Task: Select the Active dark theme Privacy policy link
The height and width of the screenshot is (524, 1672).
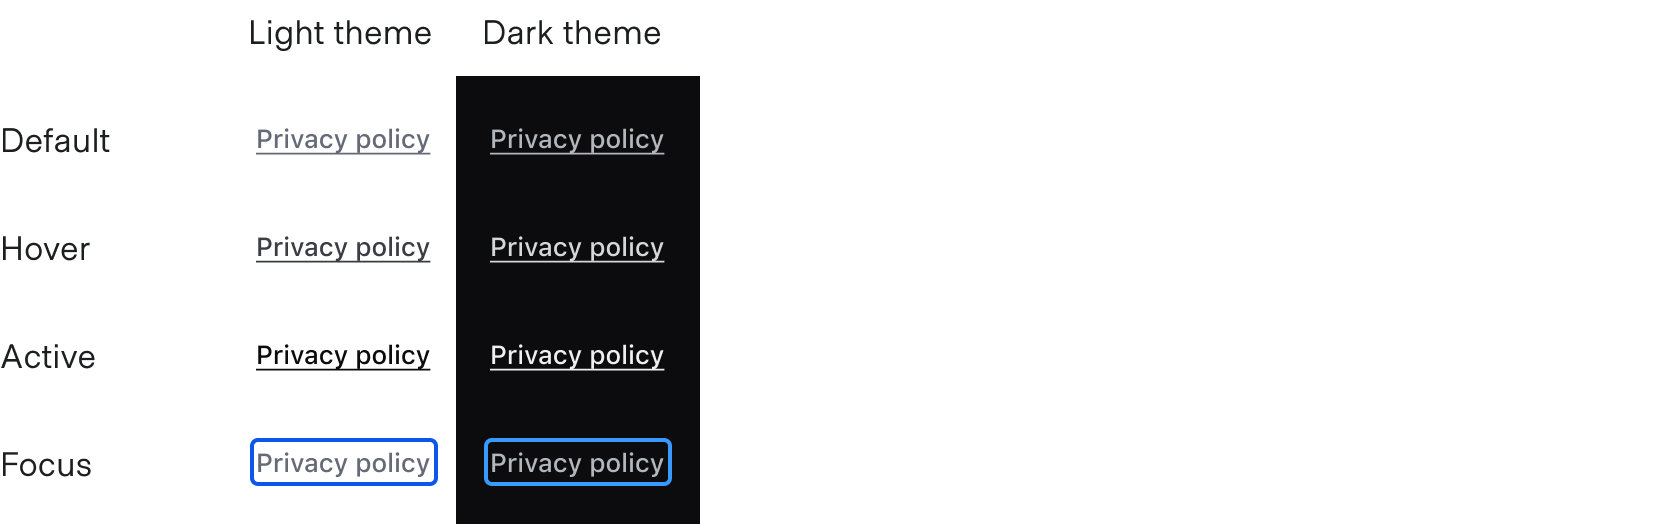Action: (577, 355)
